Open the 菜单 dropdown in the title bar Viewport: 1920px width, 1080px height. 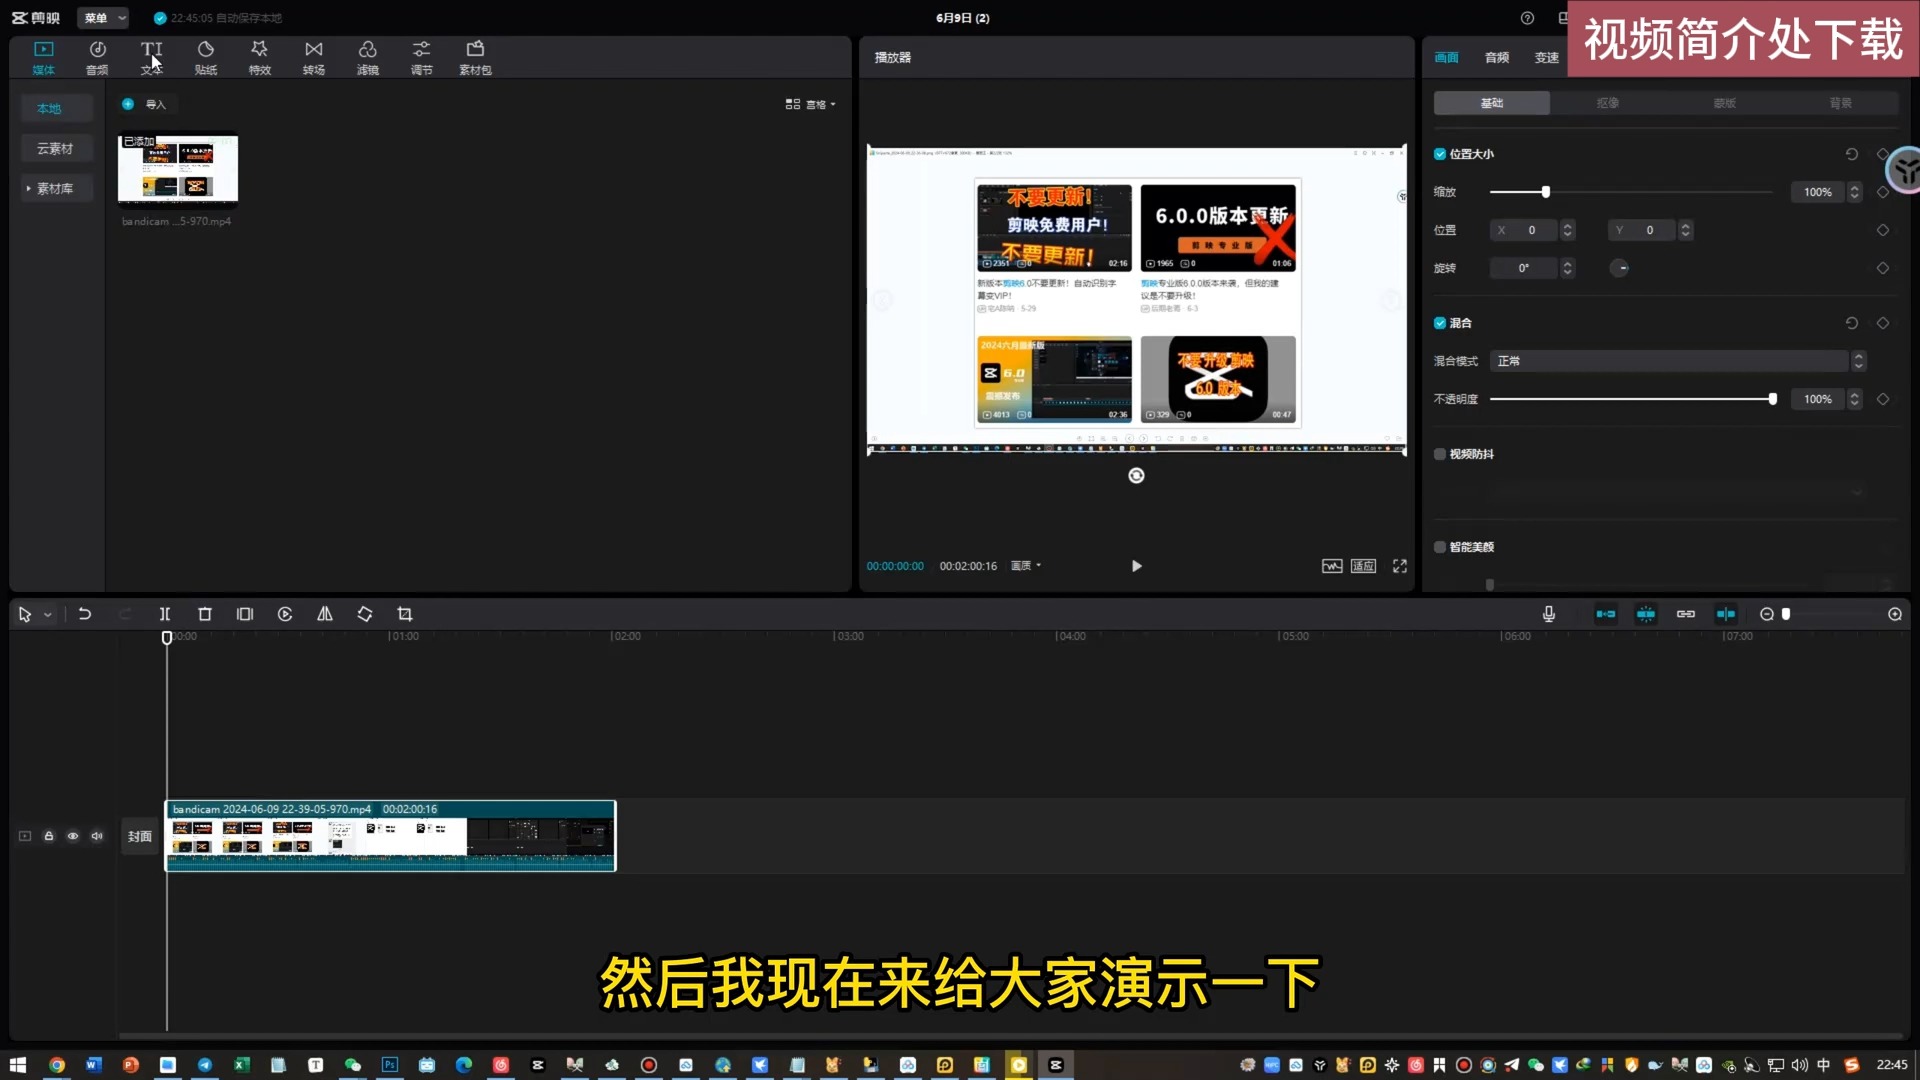click(103, 18)
